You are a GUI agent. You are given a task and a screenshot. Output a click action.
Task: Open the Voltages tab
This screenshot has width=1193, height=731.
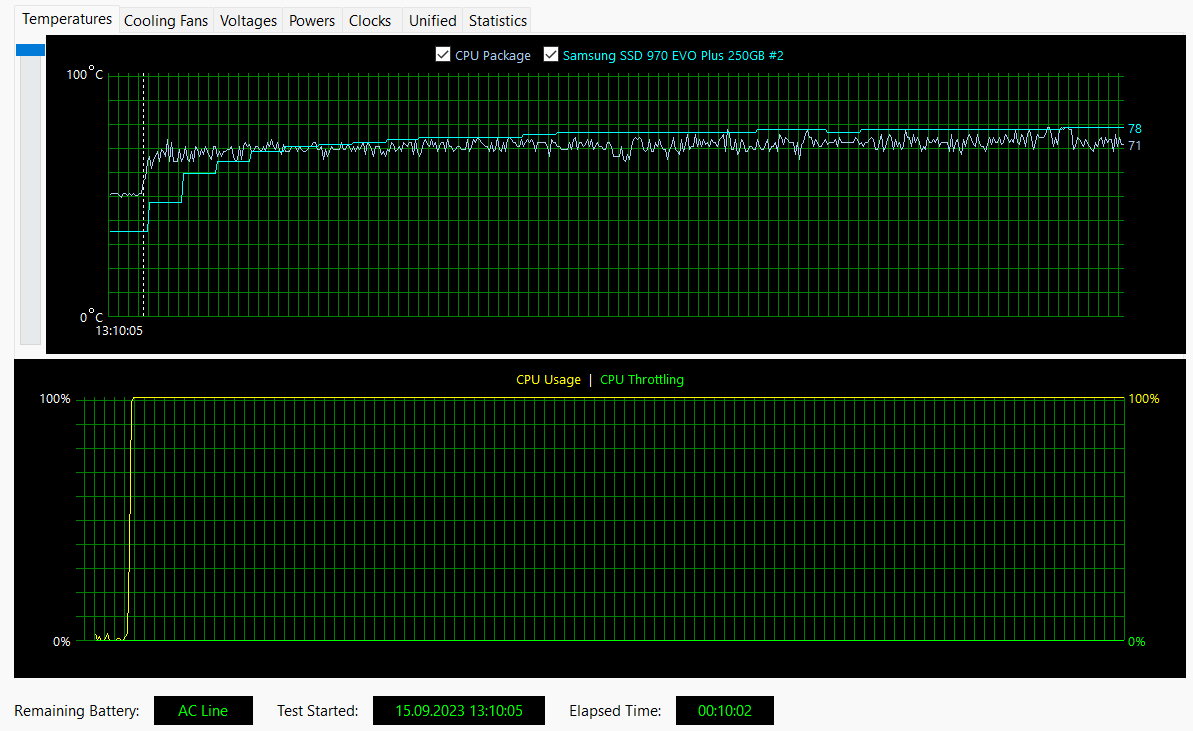click(x=248, y=21)
